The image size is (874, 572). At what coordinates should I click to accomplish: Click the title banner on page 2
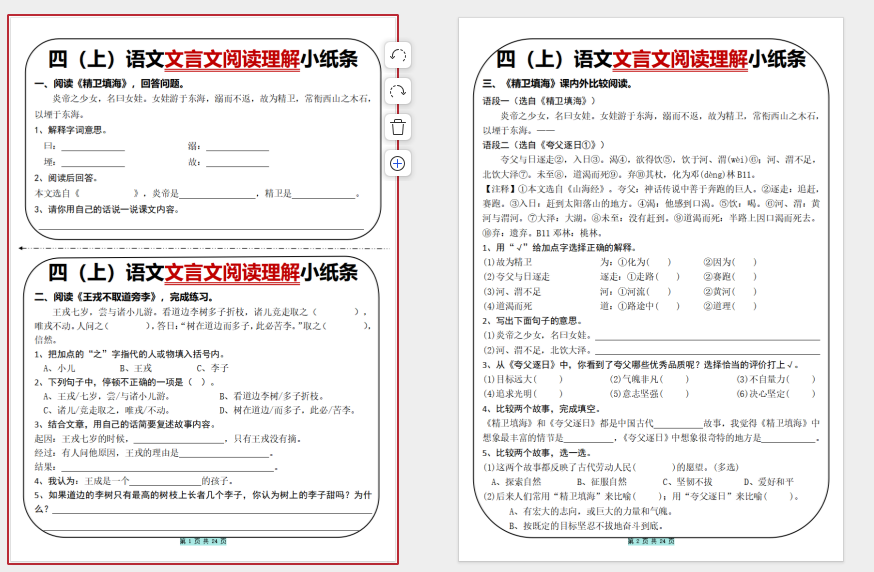pyautogui.click(x=651, y=59)
